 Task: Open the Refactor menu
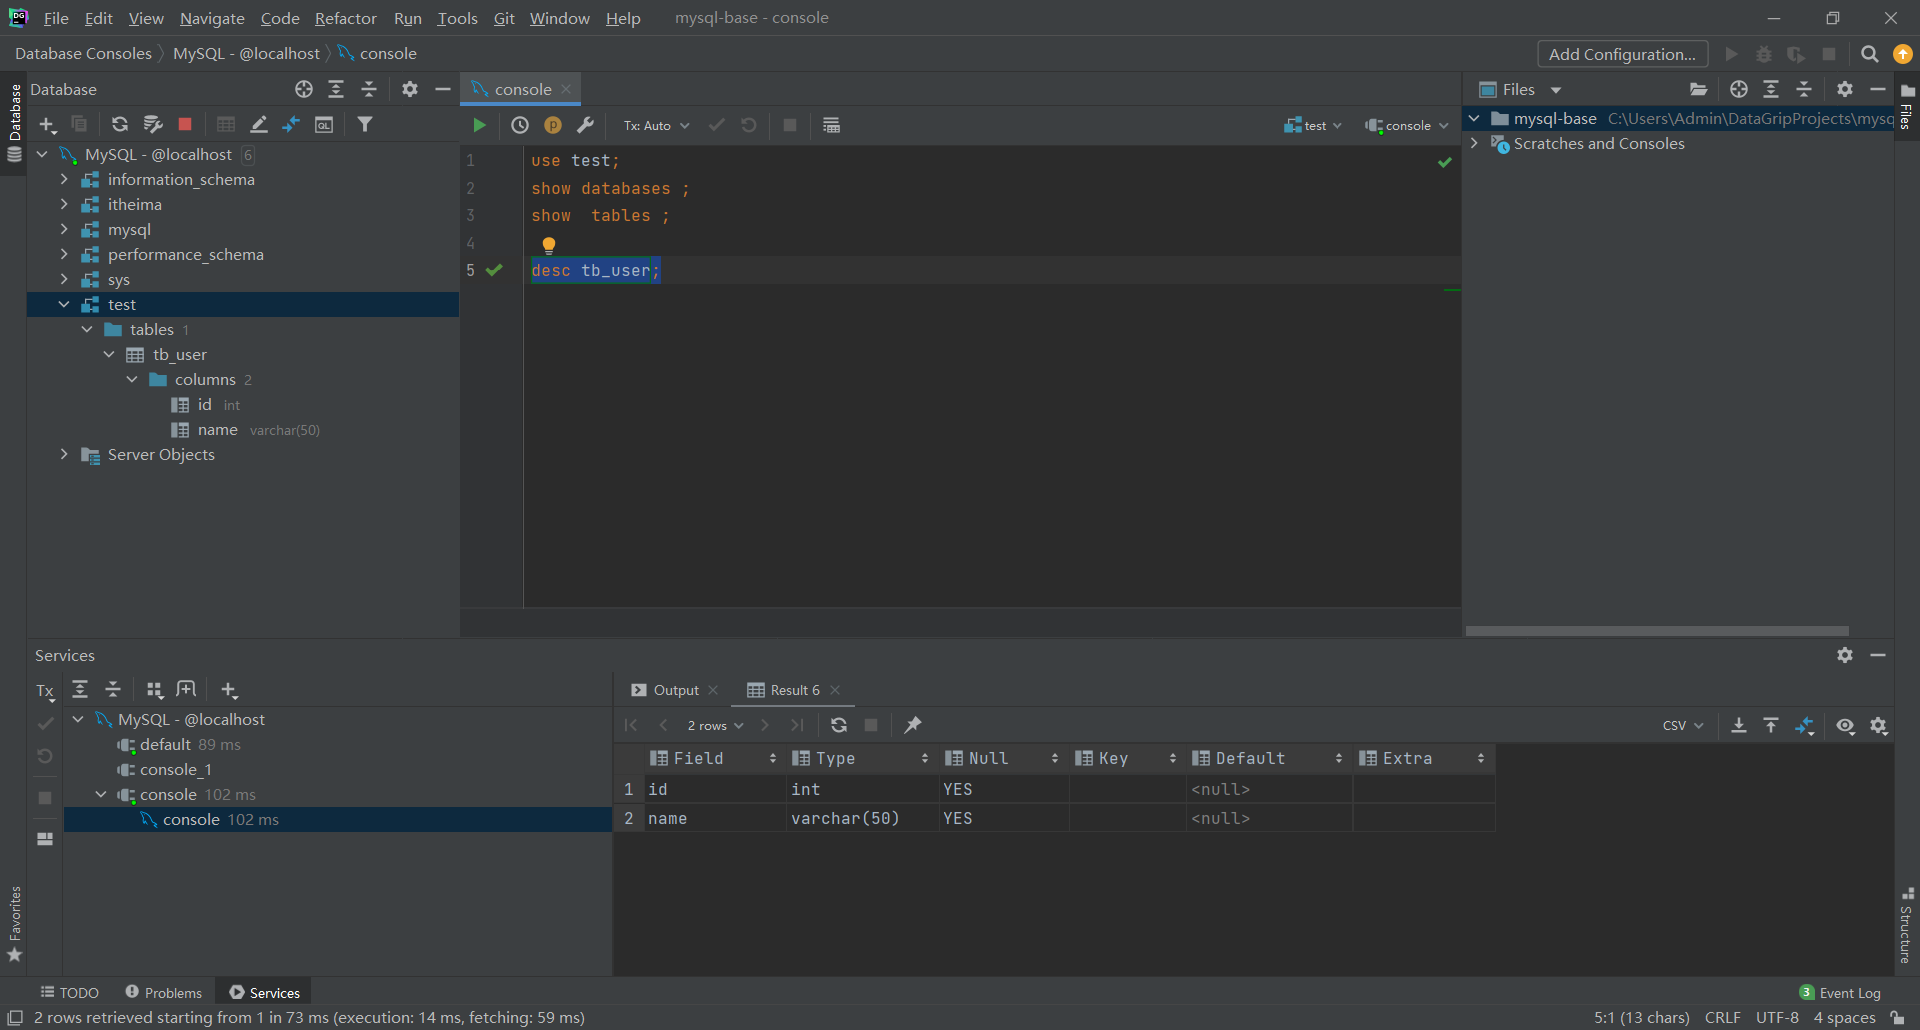point(346,18)
